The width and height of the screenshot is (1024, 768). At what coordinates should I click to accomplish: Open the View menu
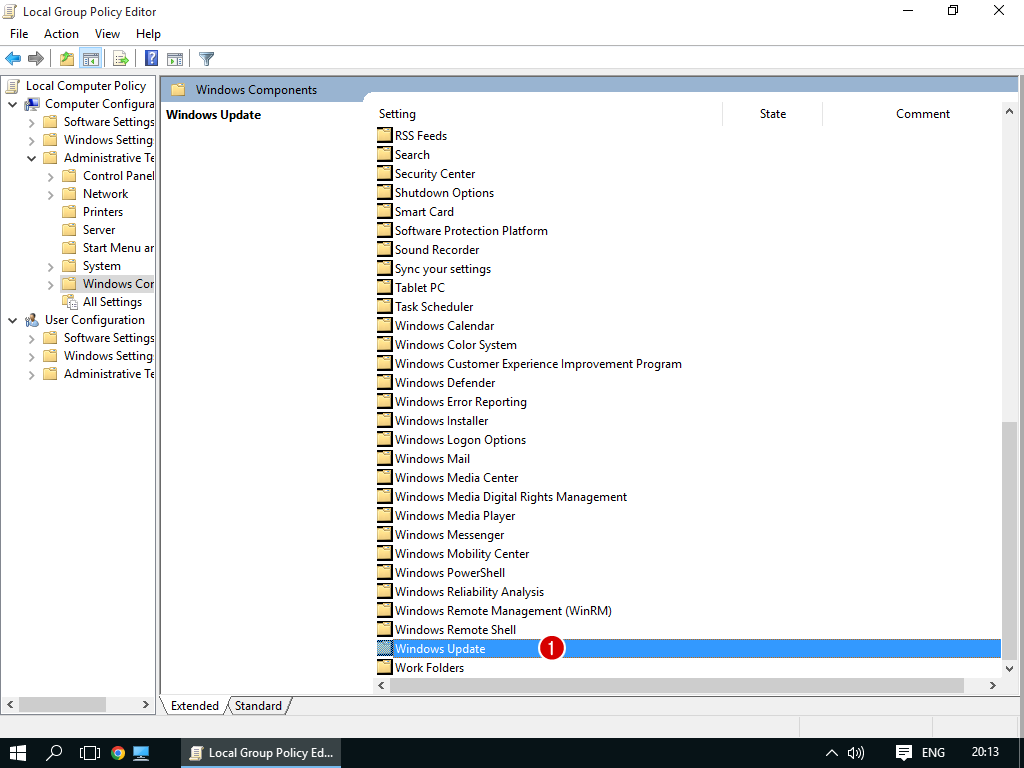tap(107, 34)
